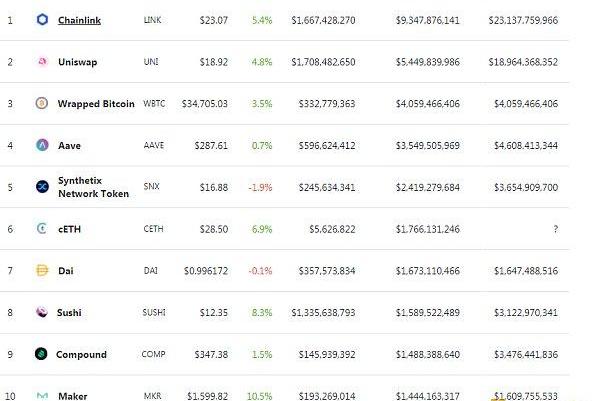Screen dimensions: 600x401
Task: Click the Aave ghost logo icon
Action: tap(42, 145)
